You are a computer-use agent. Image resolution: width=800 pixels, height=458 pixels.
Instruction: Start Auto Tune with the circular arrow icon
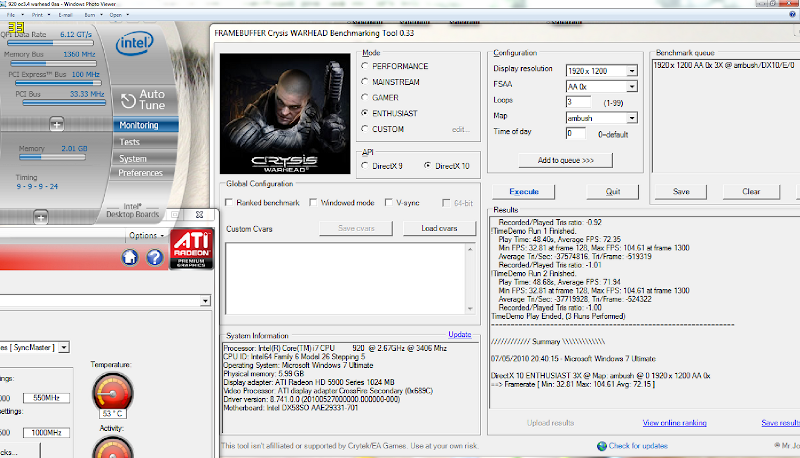pyautogui.click(x=128, y=100)
